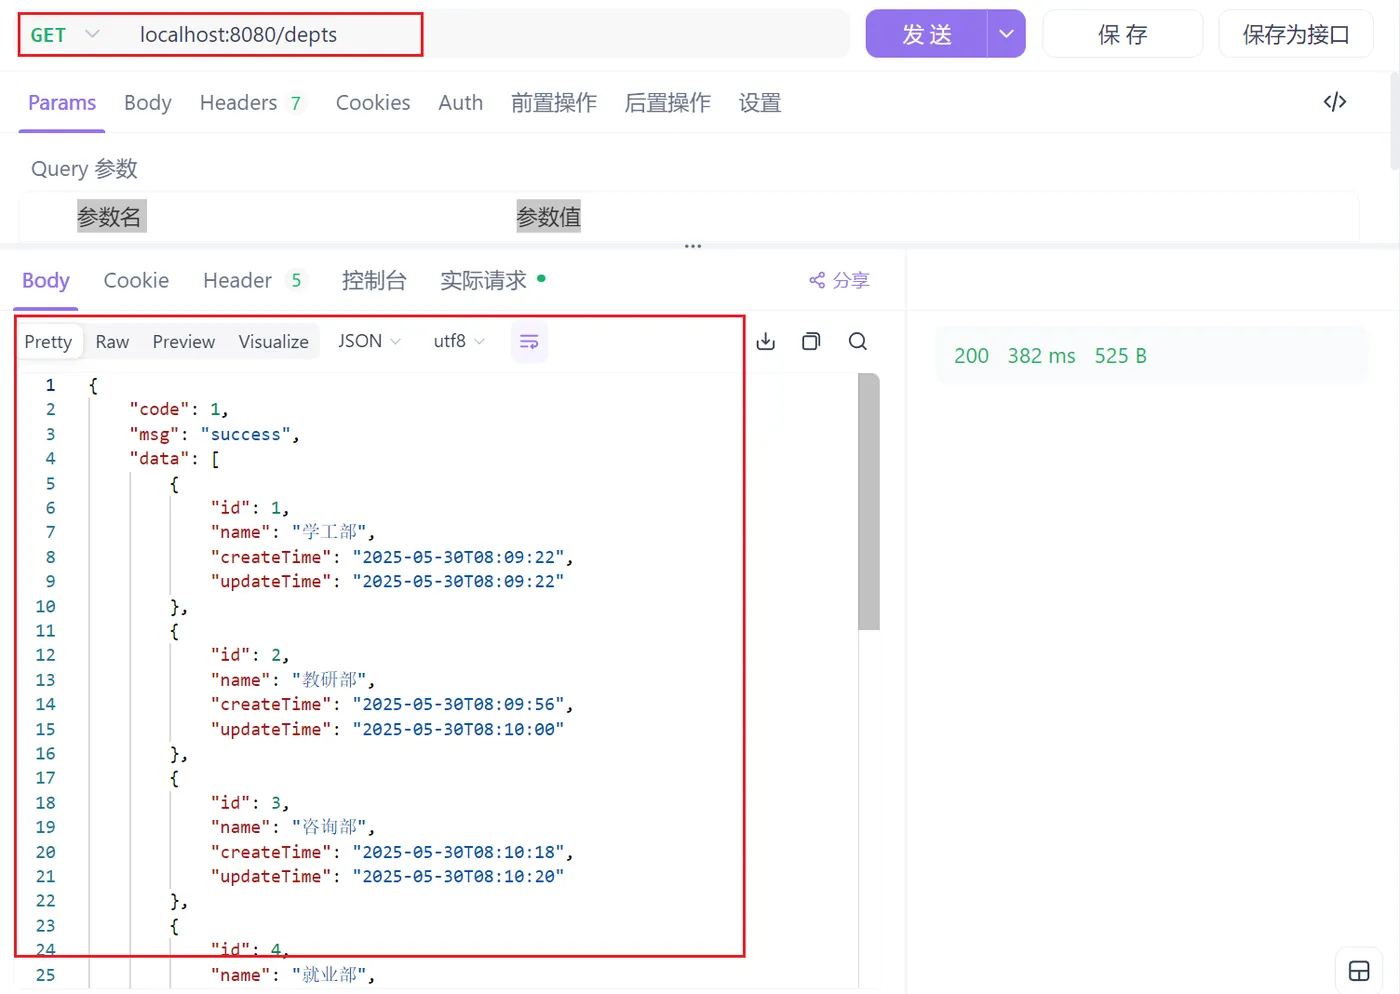Viewport: 1400px width, 994px height.
Task: Select the response Body tab
Action: pyautogui.click(x=46, y=280)
